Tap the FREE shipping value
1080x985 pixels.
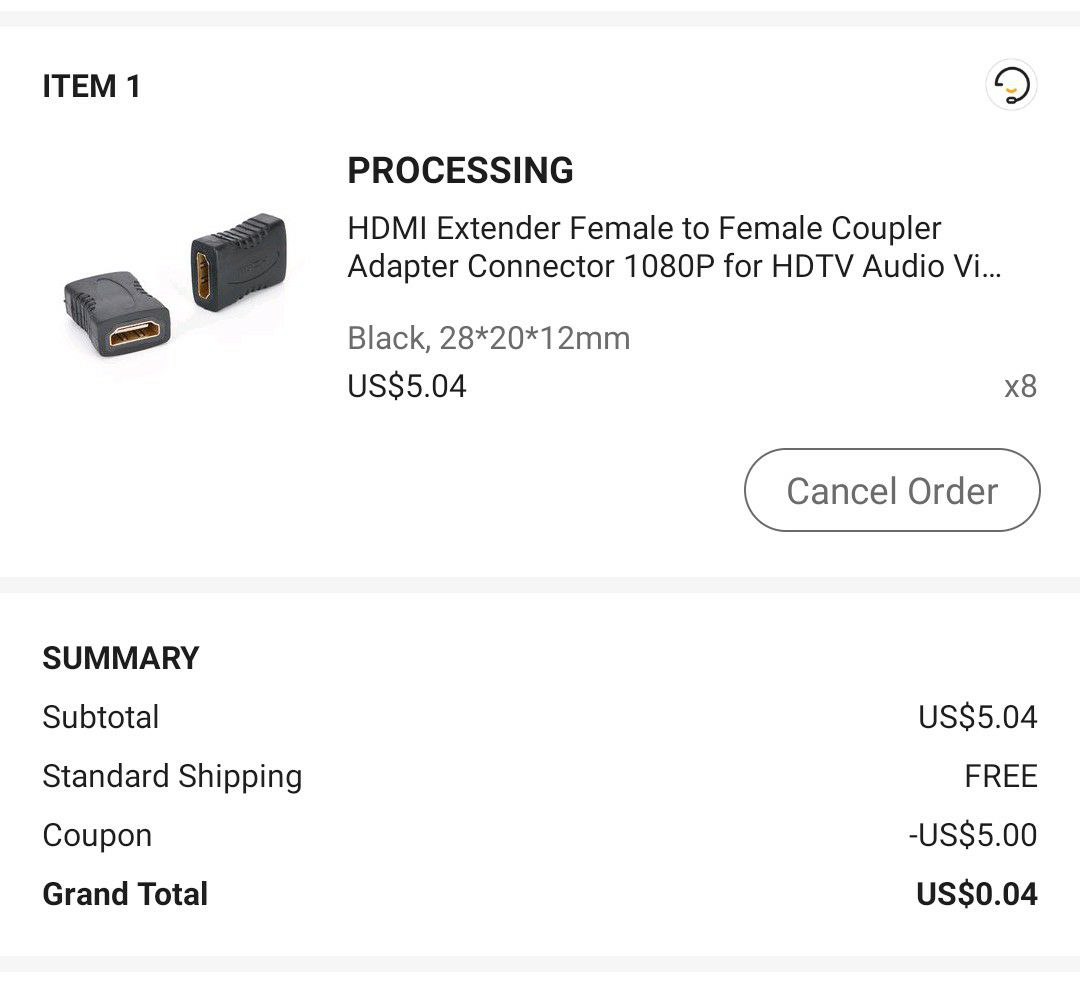1001,776
